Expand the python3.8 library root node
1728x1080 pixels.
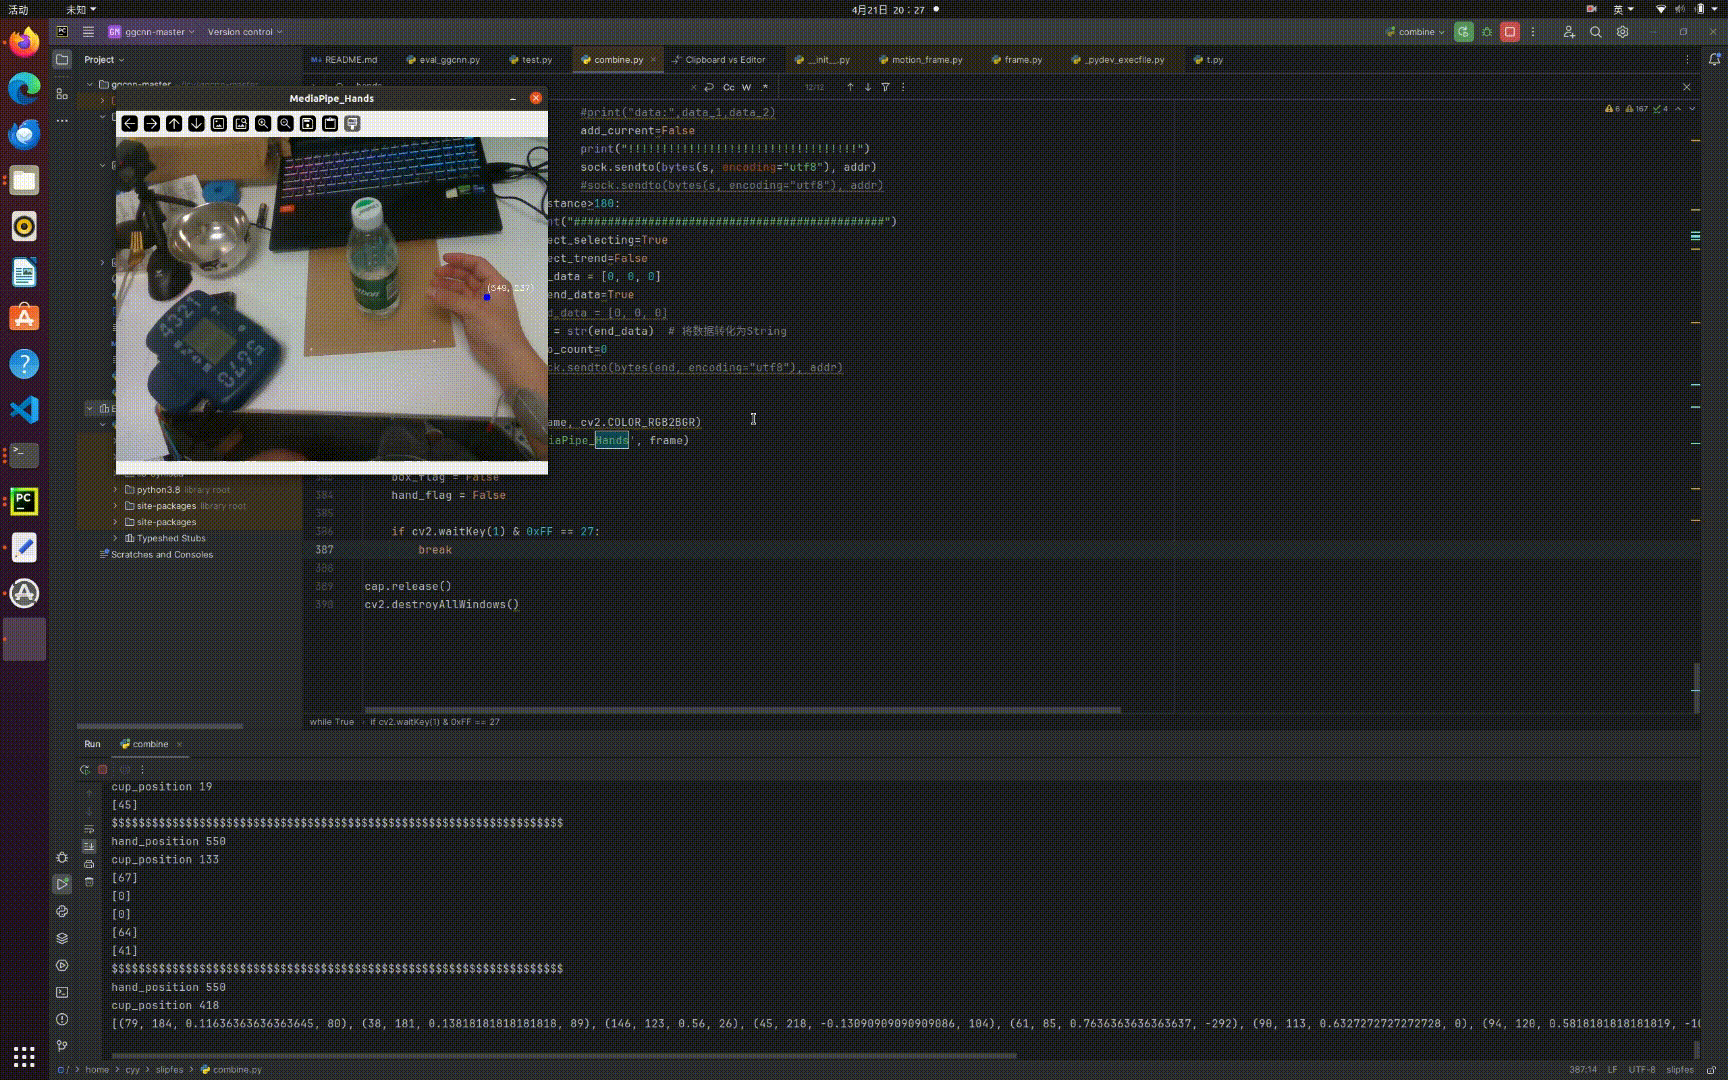tap(116, 490)
